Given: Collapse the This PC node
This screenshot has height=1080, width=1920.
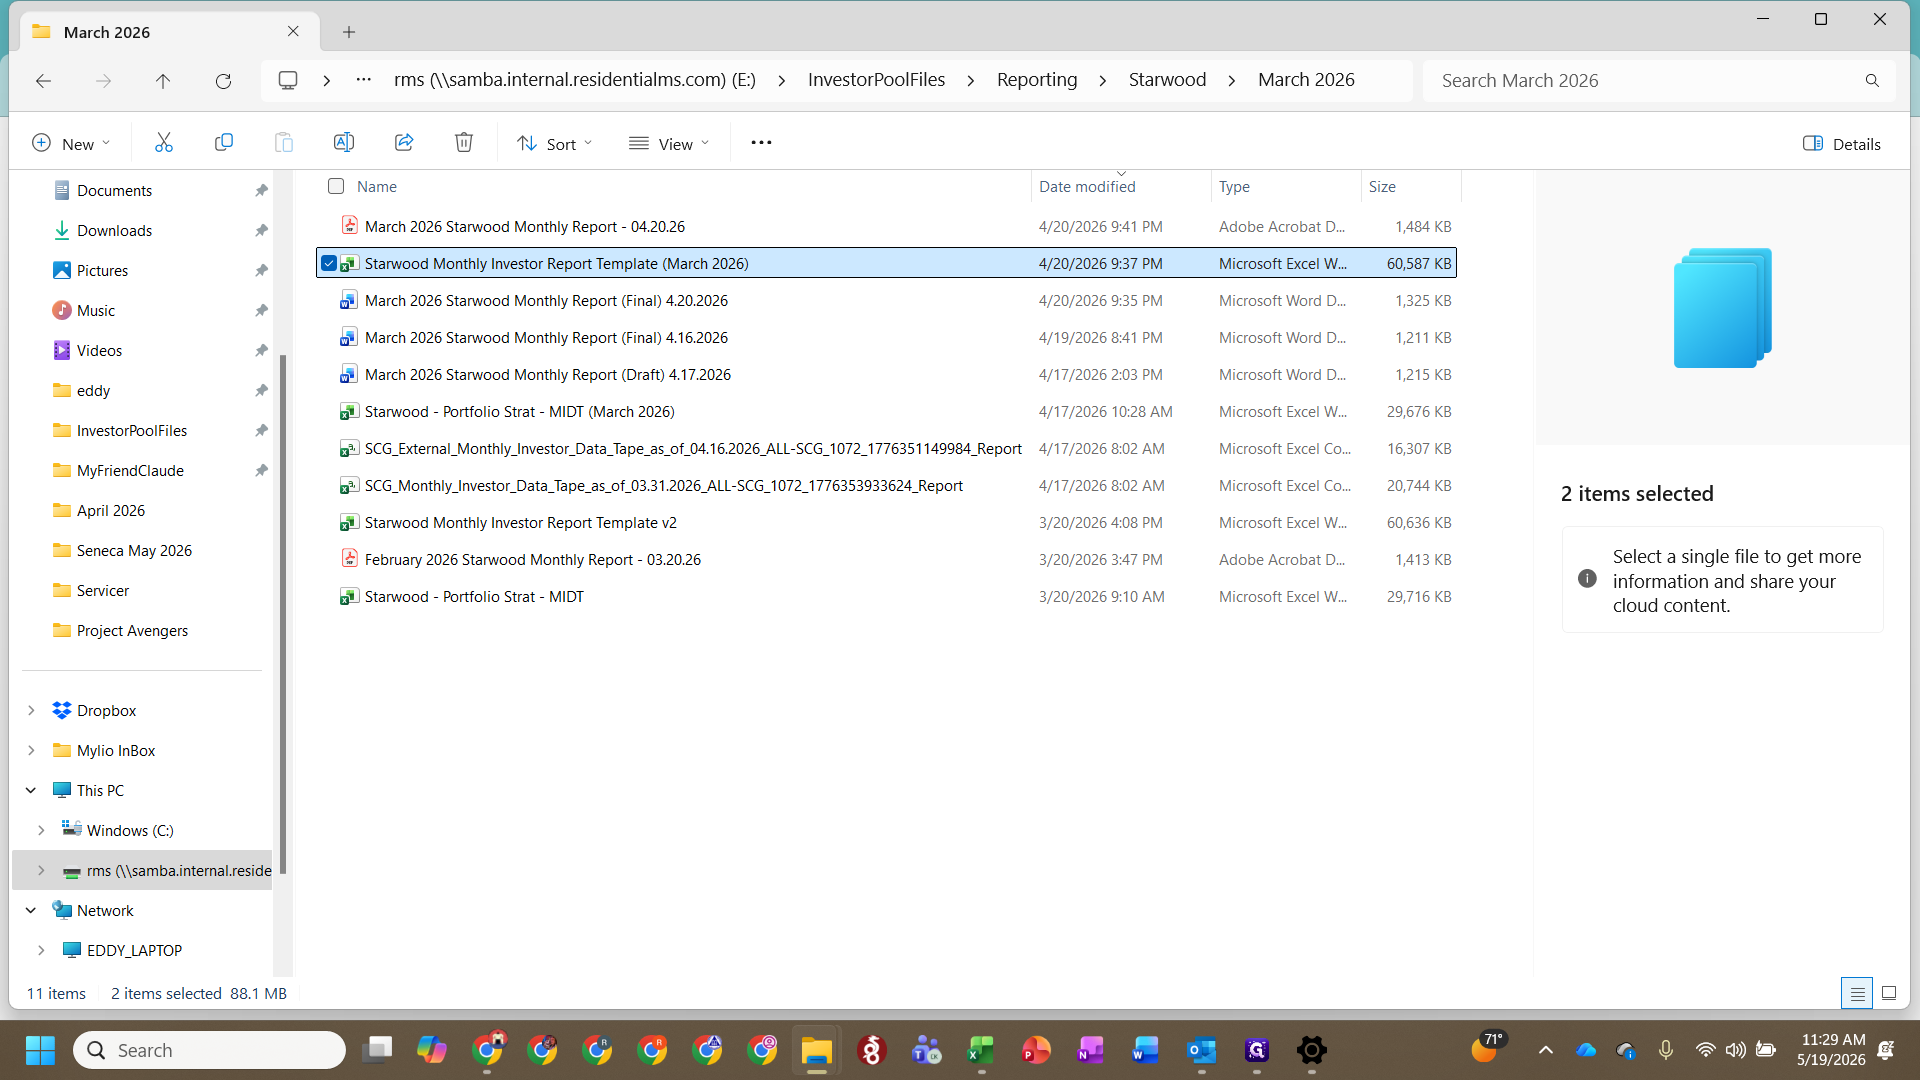Looking at the screenshot, I should coord(31,790).
